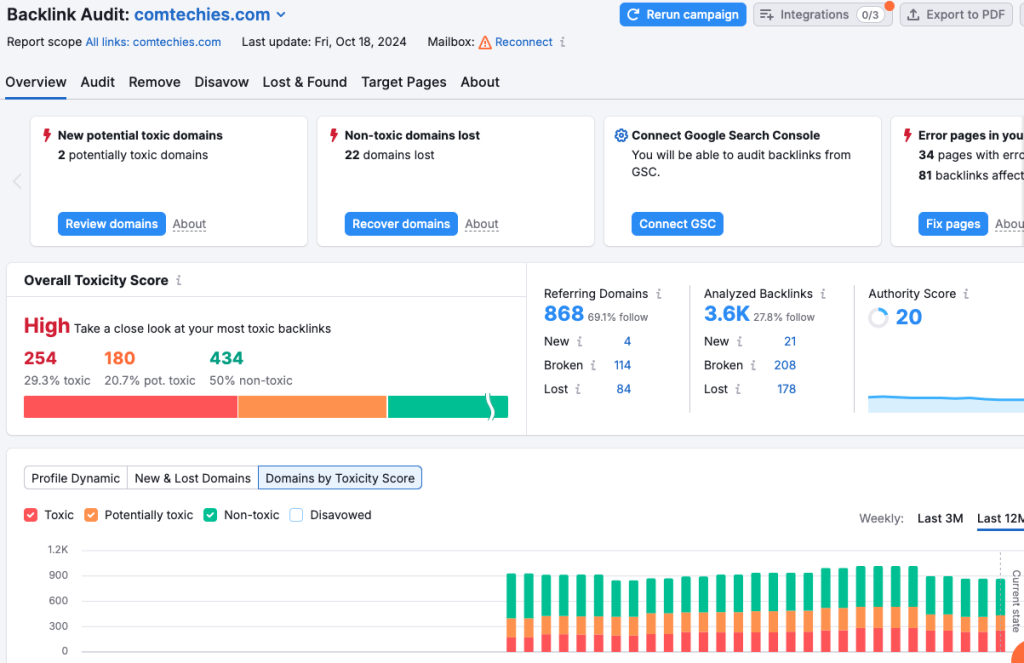This screenshot has width=1024, height=663.
Task: Click the Review domains button
Action: (111, 223)
